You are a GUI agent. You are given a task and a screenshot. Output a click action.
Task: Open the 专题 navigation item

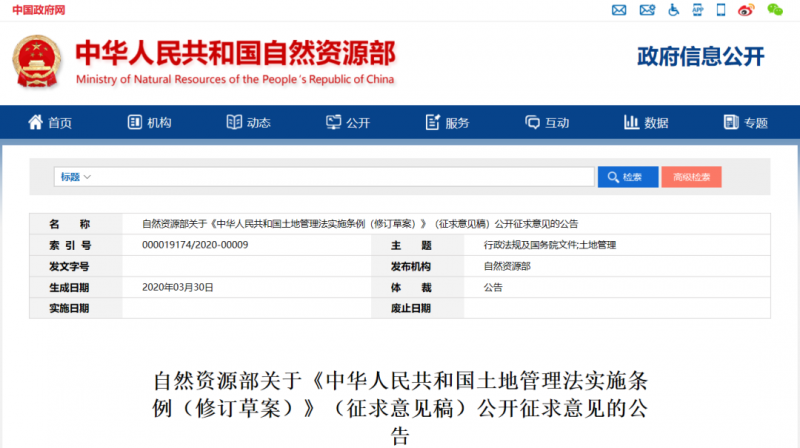click(745, 122)
